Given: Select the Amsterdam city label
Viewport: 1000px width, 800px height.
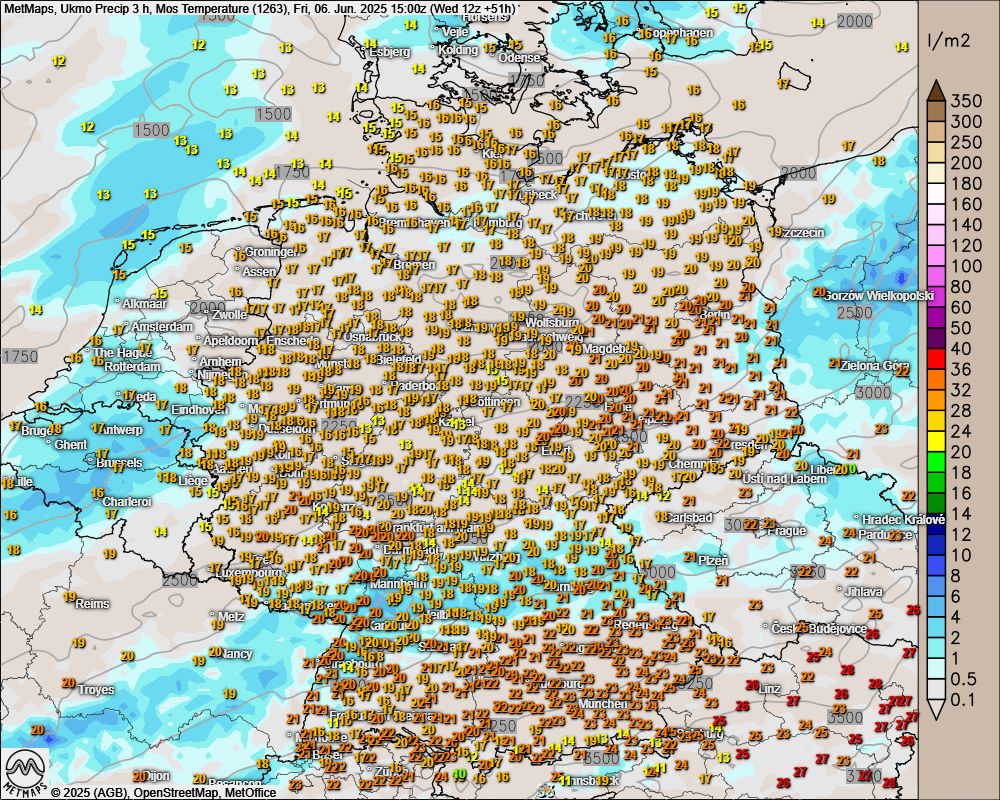Looking at the screenshot, I should coord(160,327).
